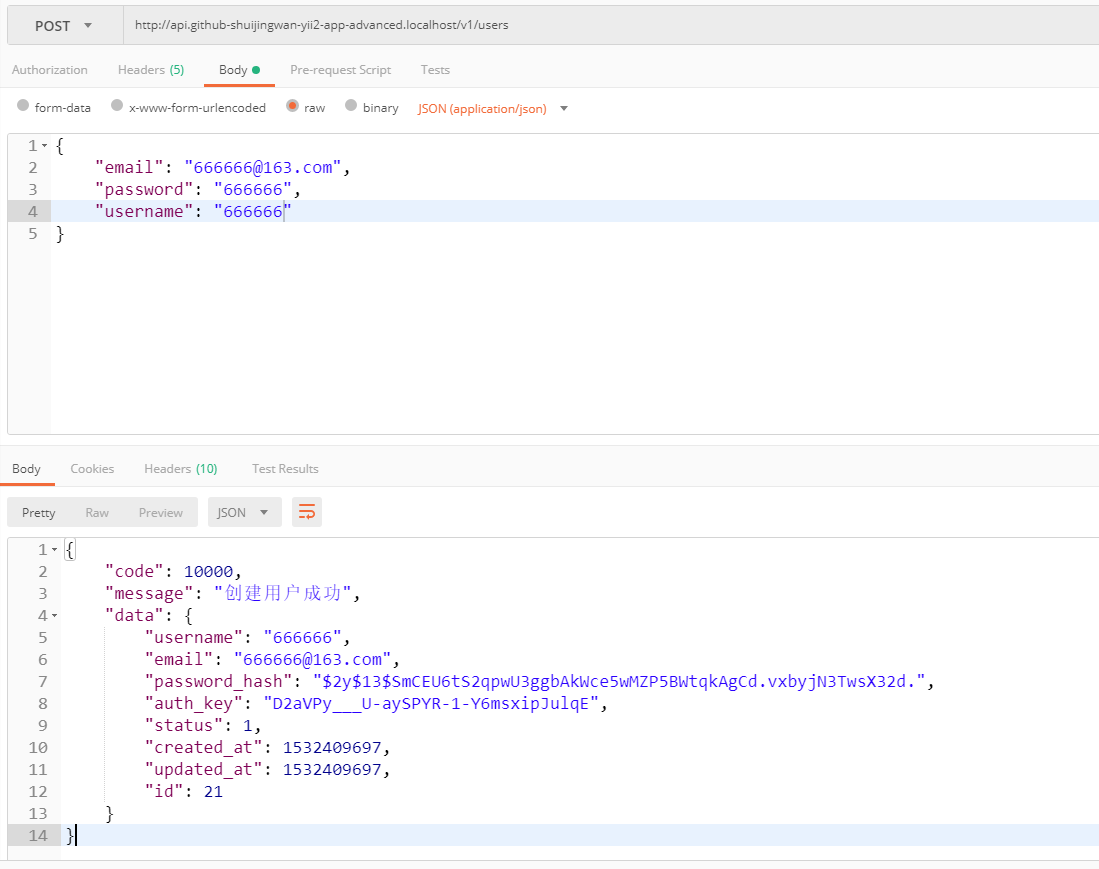This screenshot has width=1099, height=869.
Task: Open the Test Results tab
Action: [x=285, y=469]
